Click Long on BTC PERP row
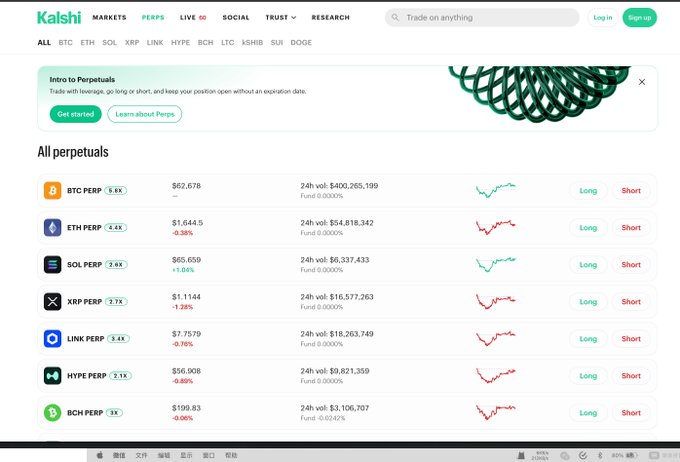This screenshot has width=680, height=462. (588, 191)
